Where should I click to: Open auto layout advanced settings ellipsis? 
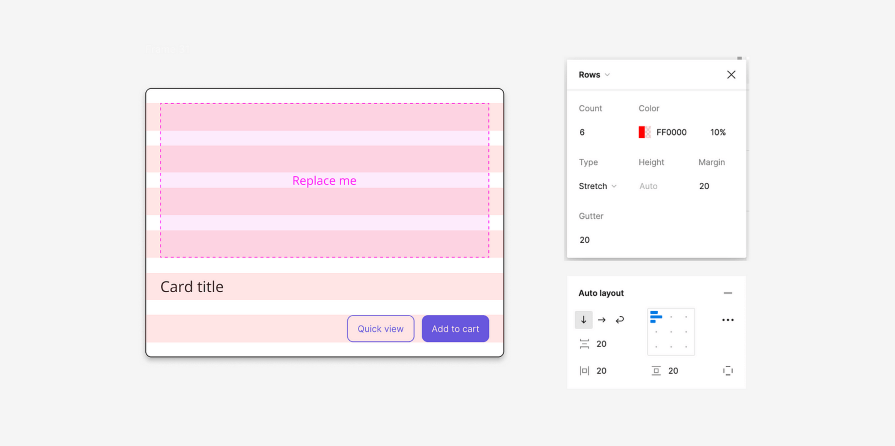coord(728,320)
